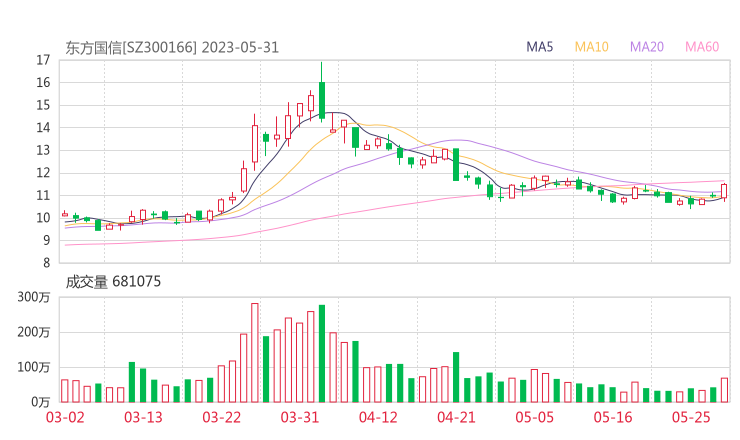This screenshot has width=740, height=440.
Task: Click the 05-16 date axis label
Action: (613, 417)
